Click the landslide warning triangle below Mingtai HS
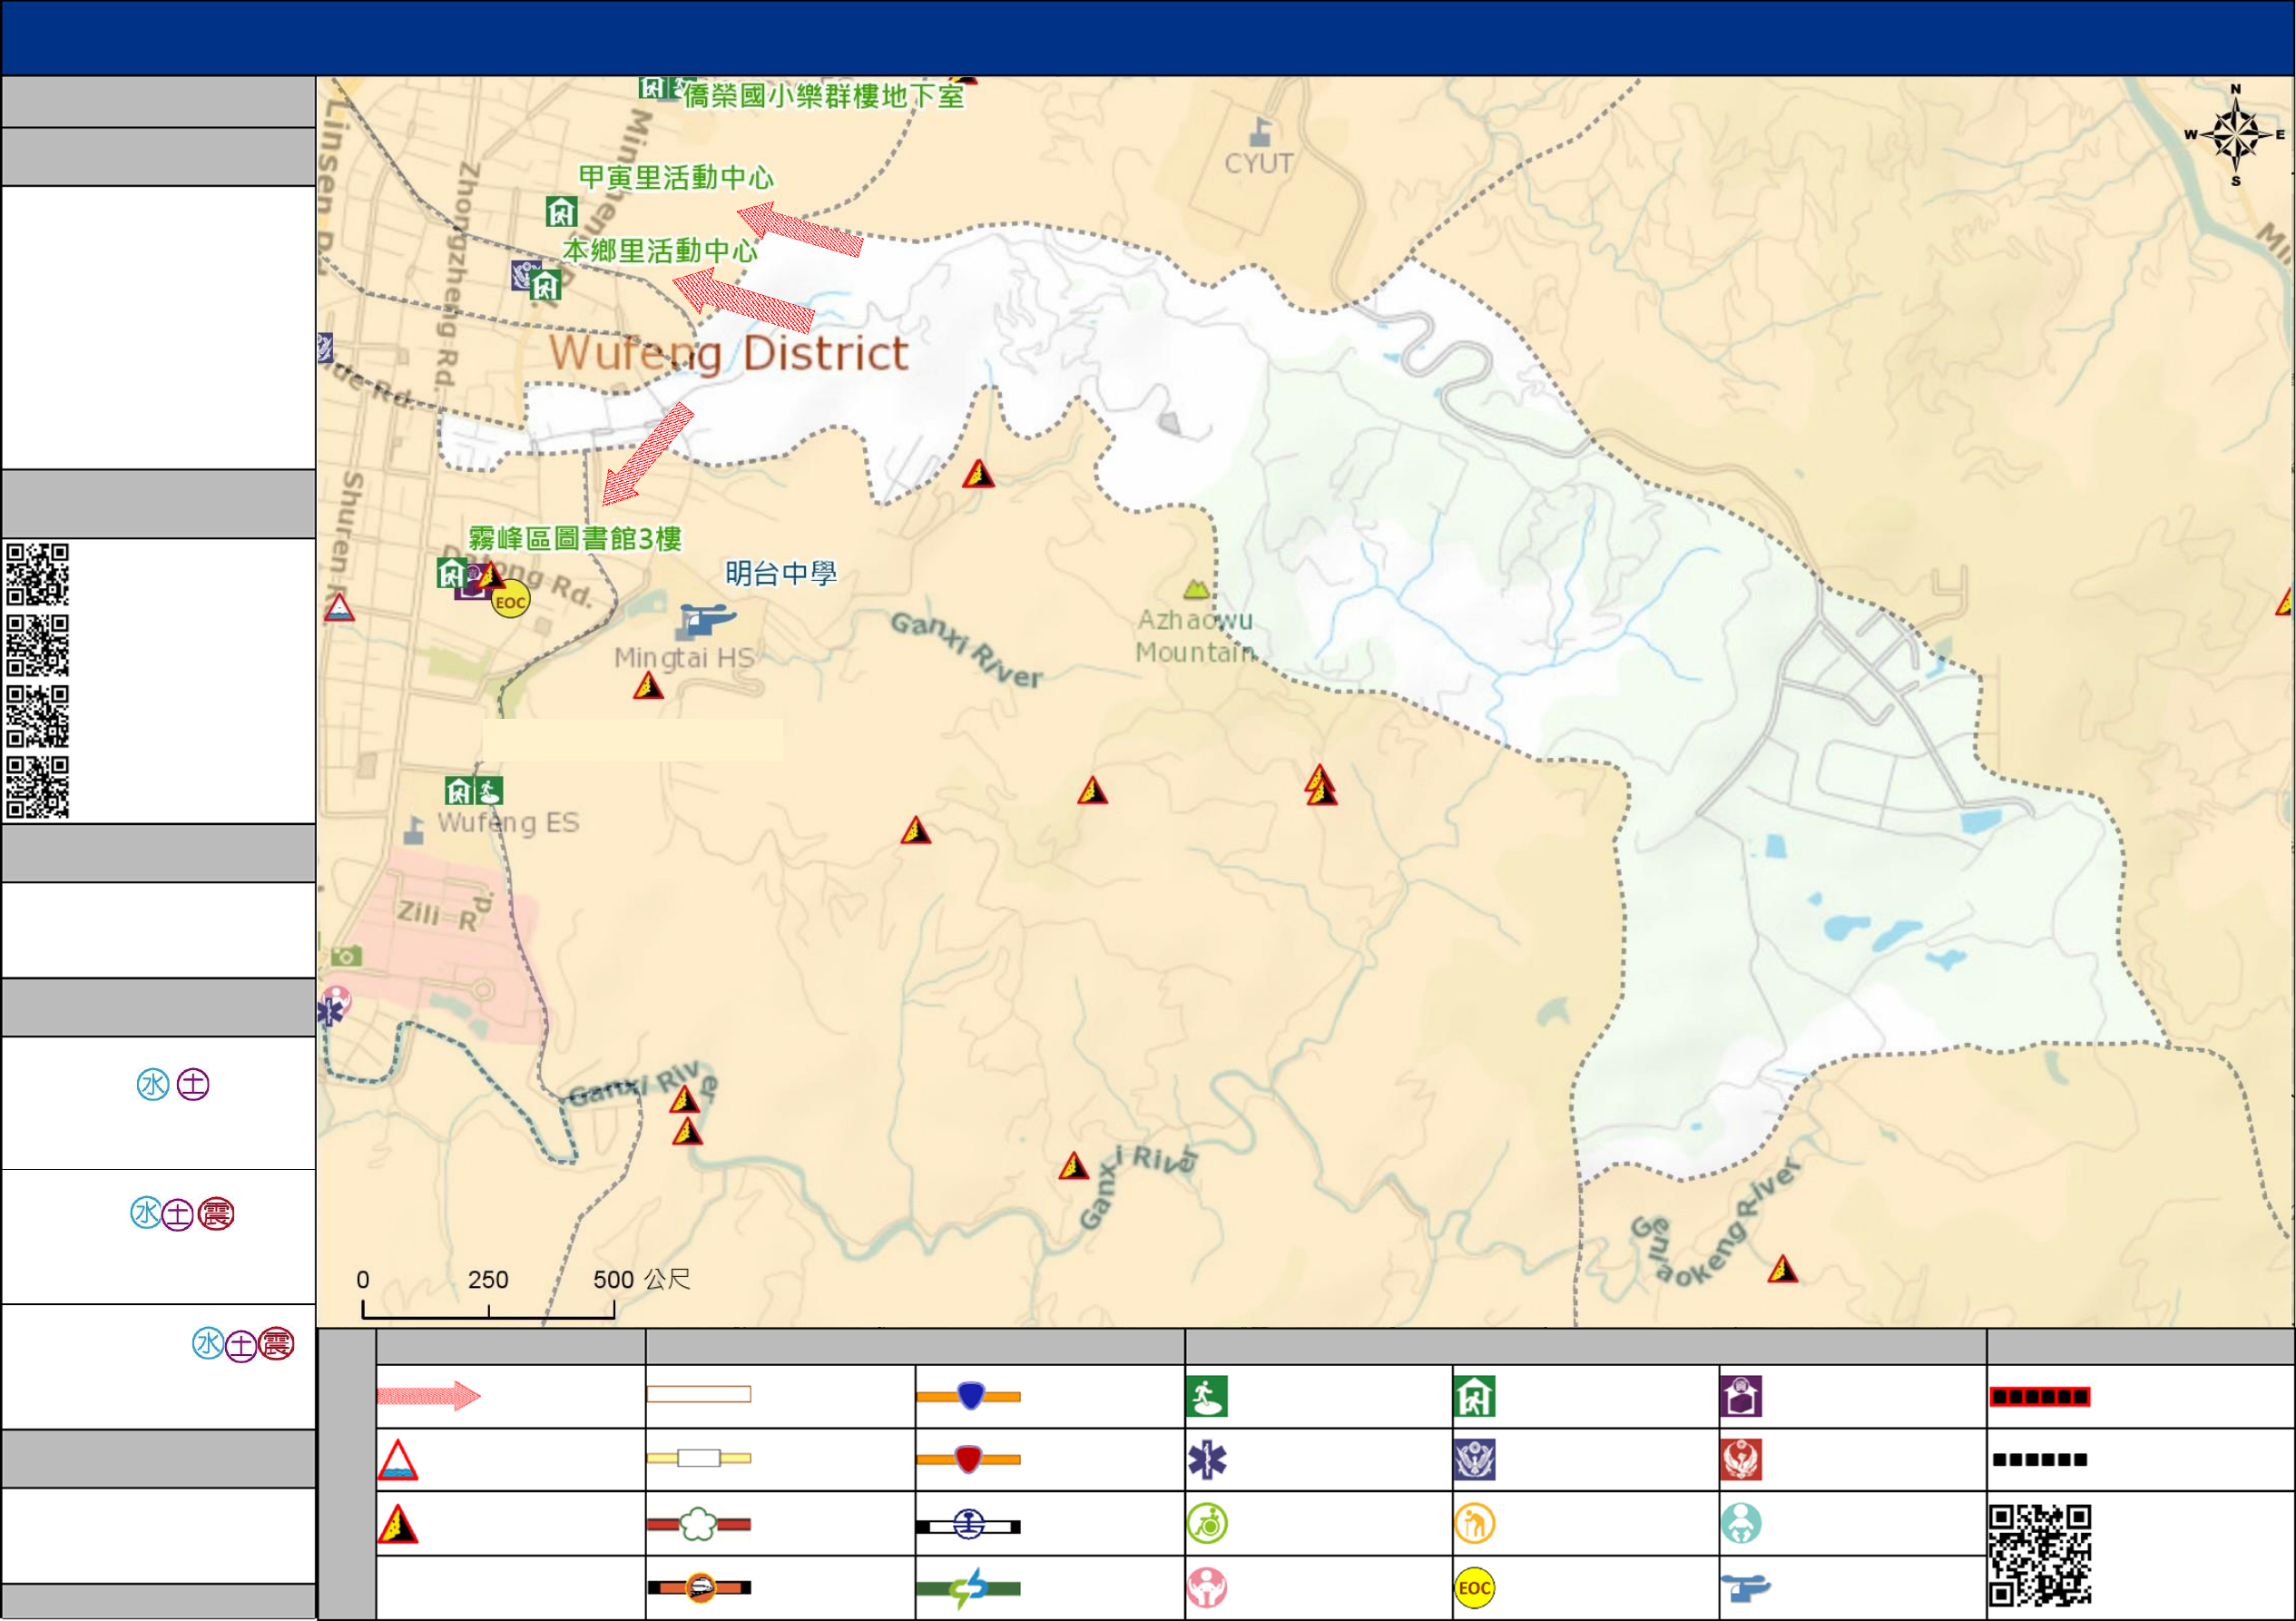The image size is (2296, 1621). (x=648, y=686)
